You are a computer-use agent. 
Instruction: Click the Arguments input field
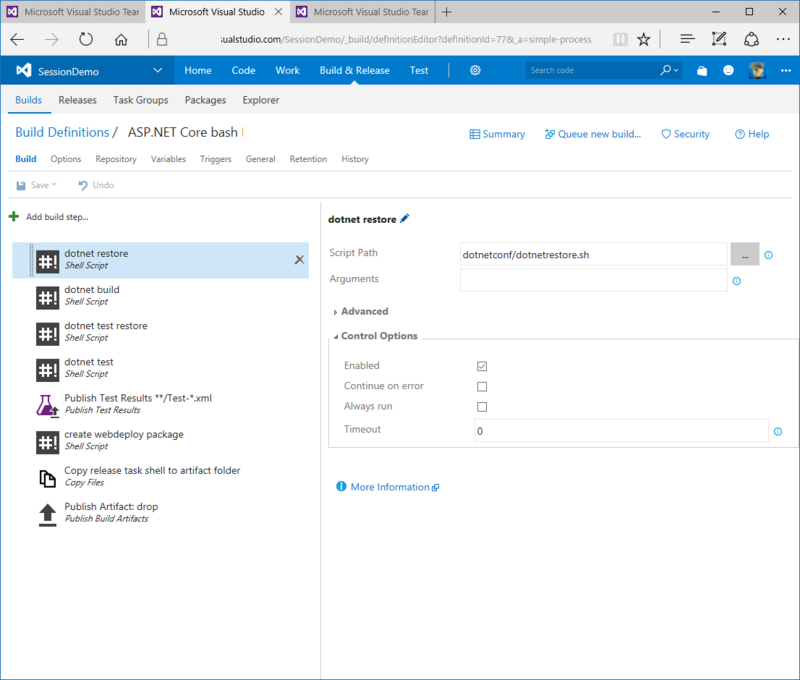593,280
